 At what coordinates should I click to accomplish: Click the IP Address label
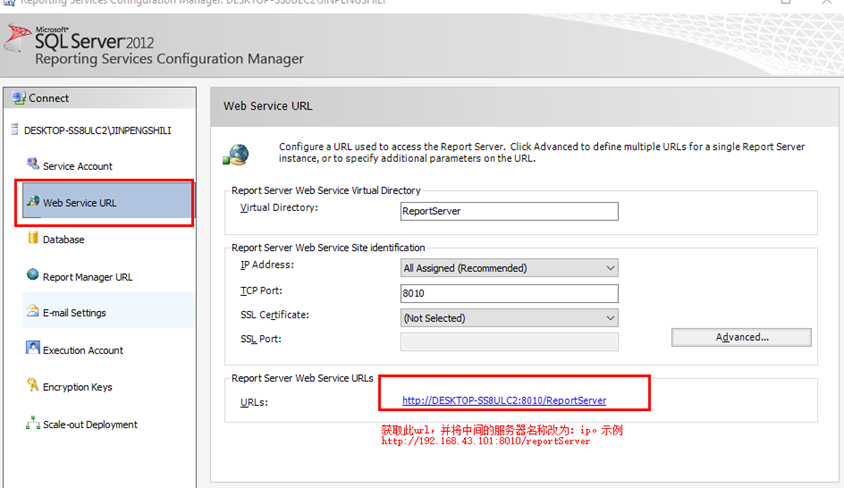click(x=267, y=265)
